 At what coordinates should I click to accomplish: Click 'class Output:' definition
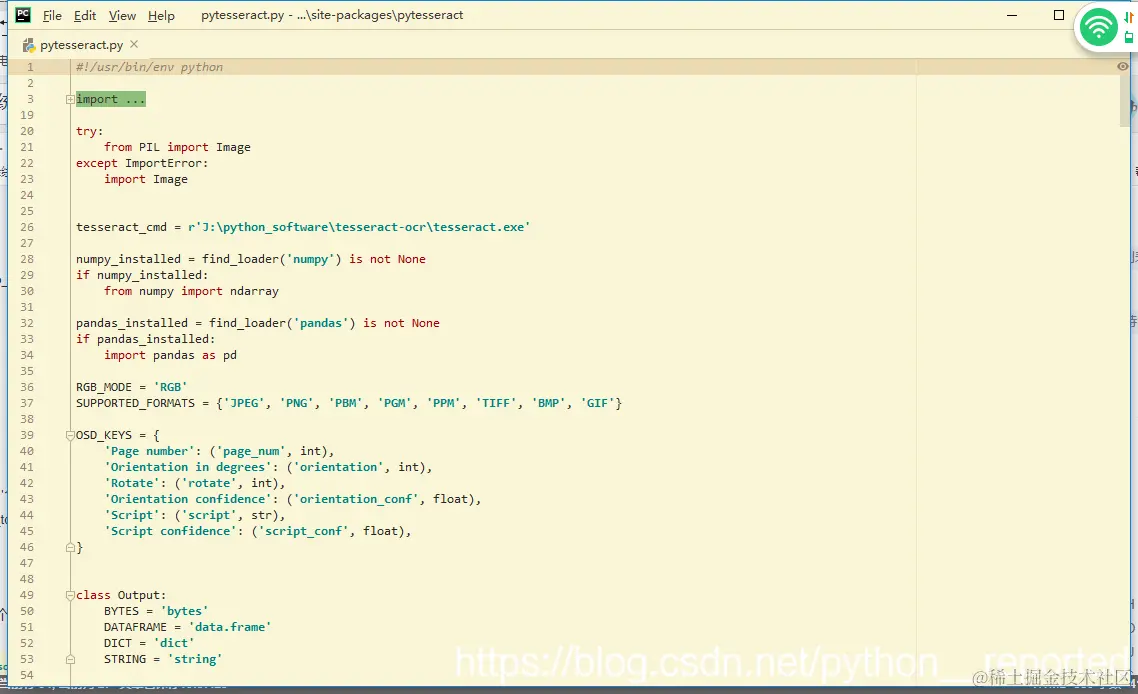[121, 595]
